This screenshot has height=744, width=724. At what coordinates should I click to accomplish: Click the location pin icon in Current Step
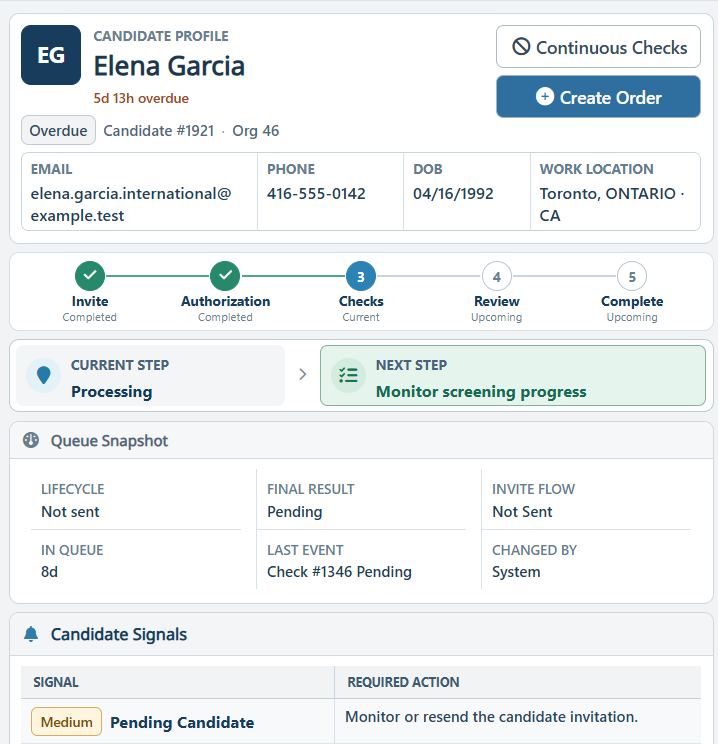click(44, 375)
